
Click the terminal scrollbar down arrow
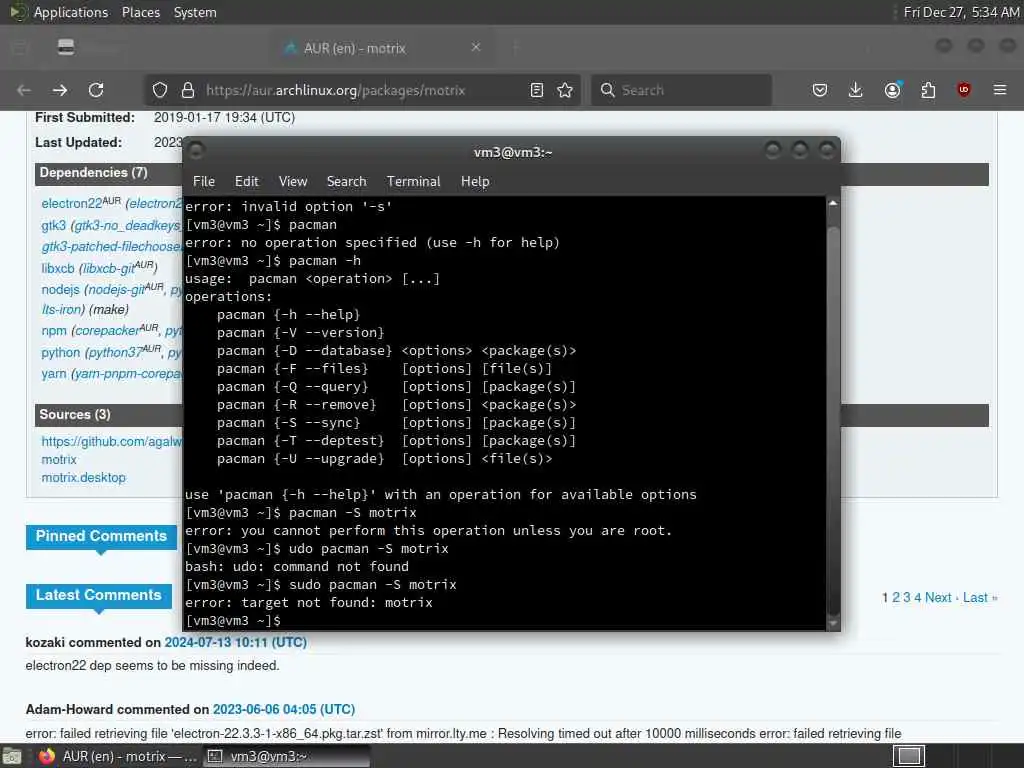click(833, 624)
